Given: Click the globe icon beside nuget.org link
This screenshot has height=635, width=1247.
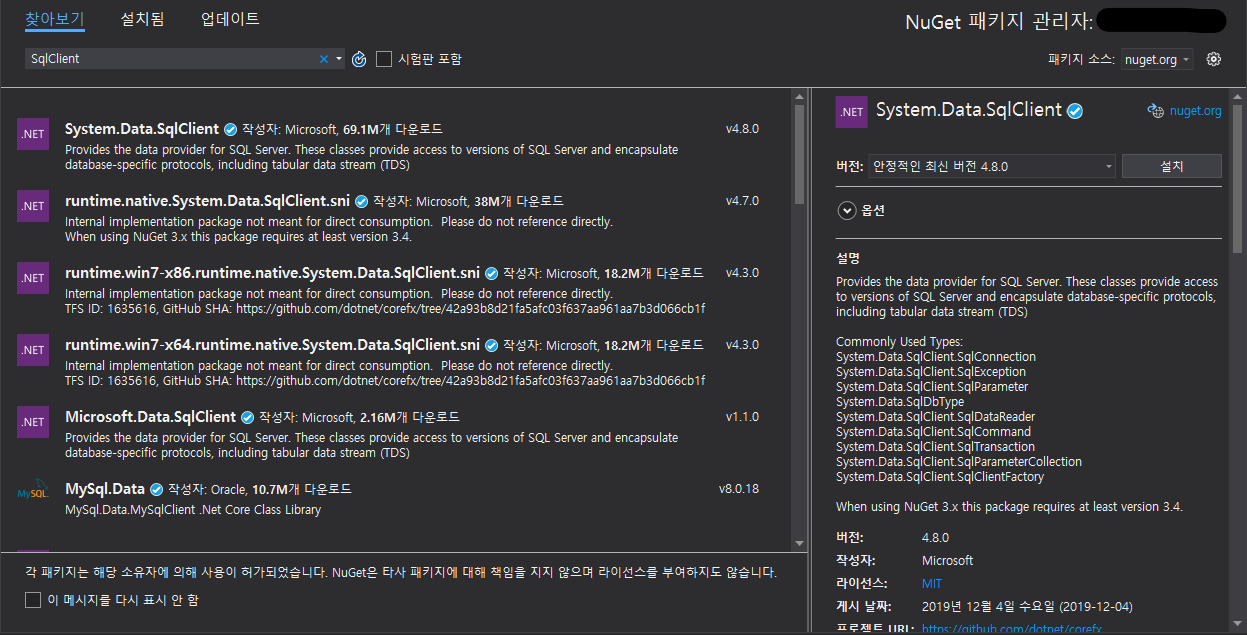Looking at the screenshot, I should click(x=1155, y=111).
